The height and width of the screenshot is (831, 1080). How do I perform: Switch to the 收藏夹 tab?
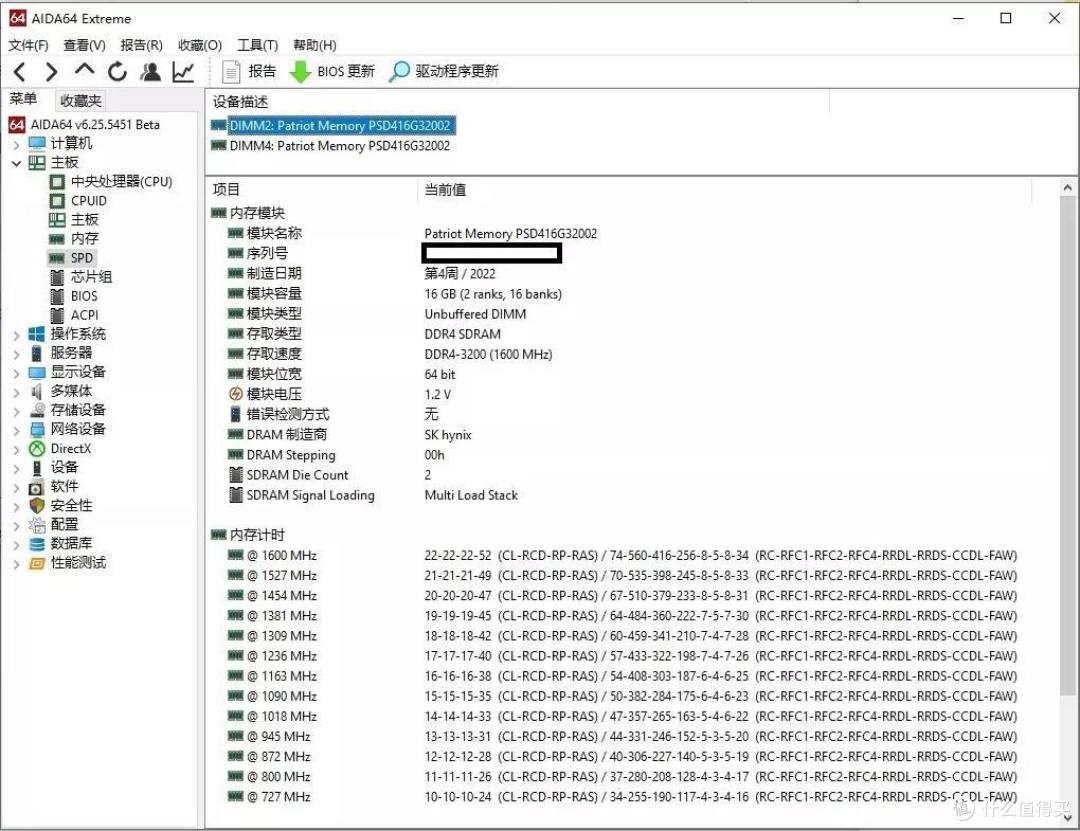pyautogui.click(x=81, y=101)
